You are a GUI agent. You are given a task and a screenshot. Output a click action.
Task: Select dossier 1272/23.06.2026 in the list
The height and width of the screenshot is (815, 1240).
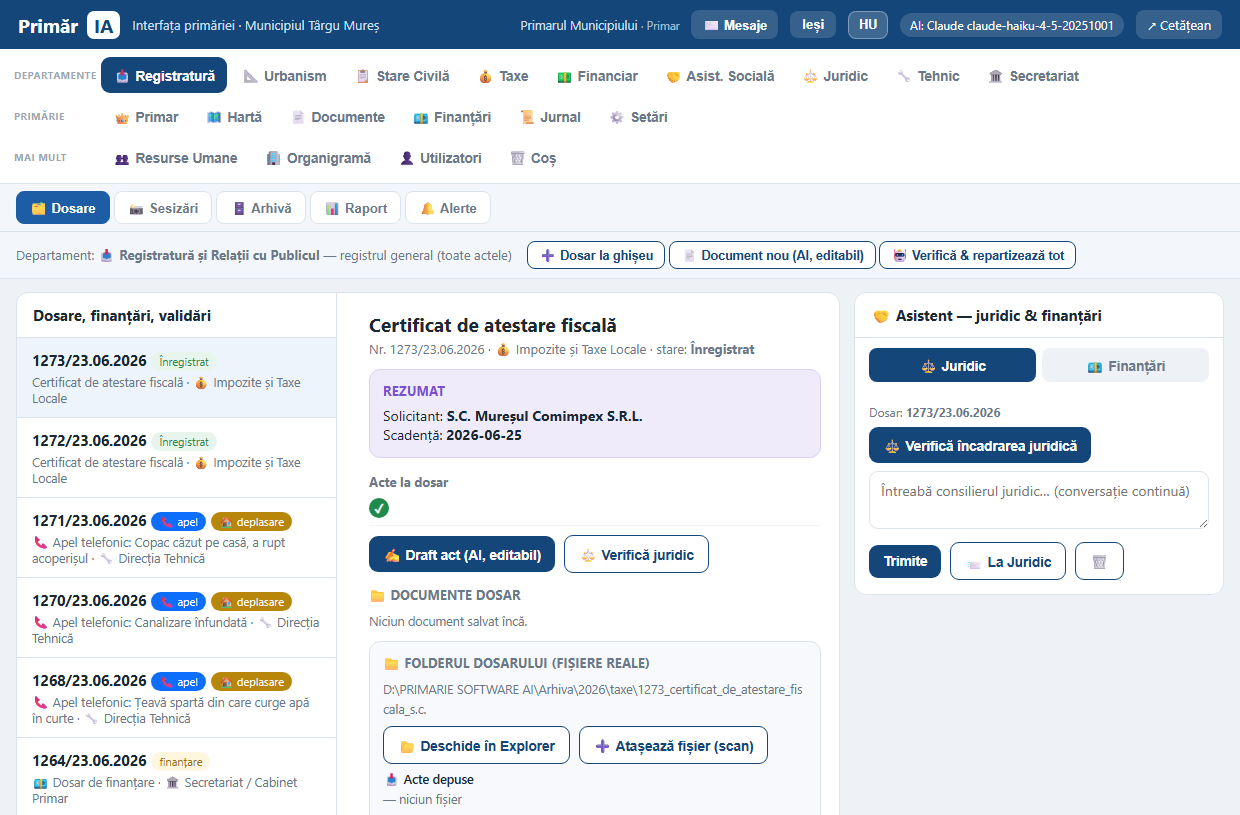pyautogui.click(x=177, y=458)
